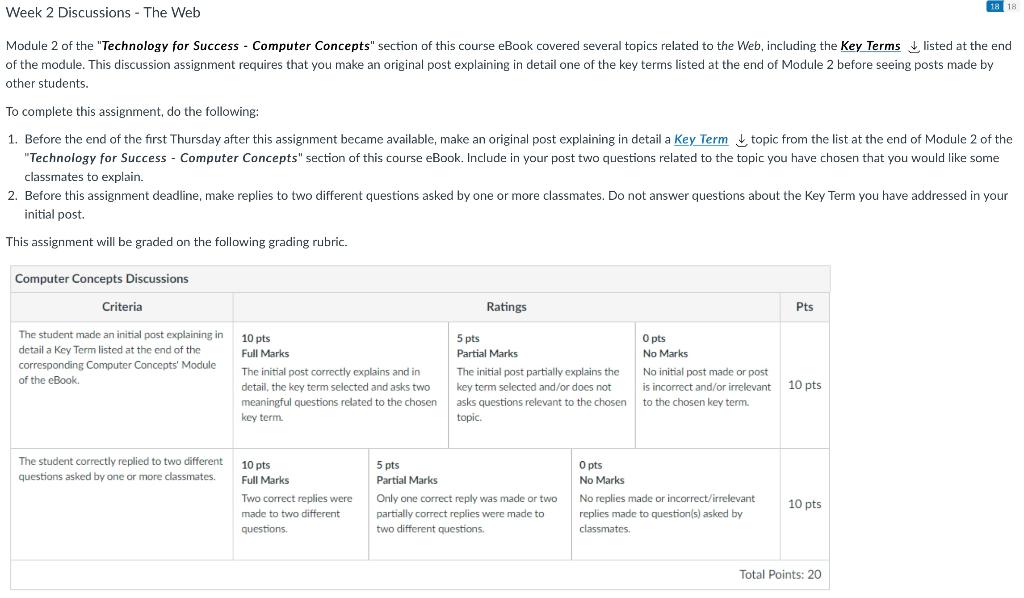
Task: Click the Criteria column header
Action: click(122, 307)
